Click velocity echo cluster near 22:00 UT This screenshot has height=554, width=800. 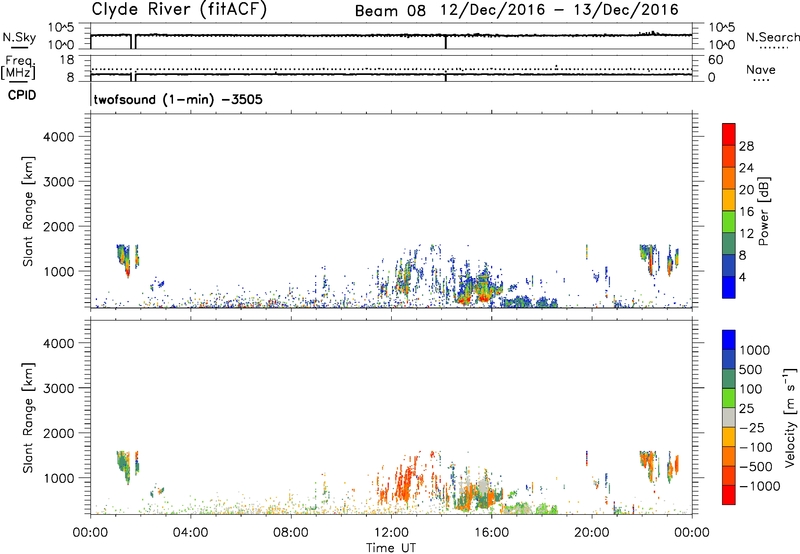[648, 463]
